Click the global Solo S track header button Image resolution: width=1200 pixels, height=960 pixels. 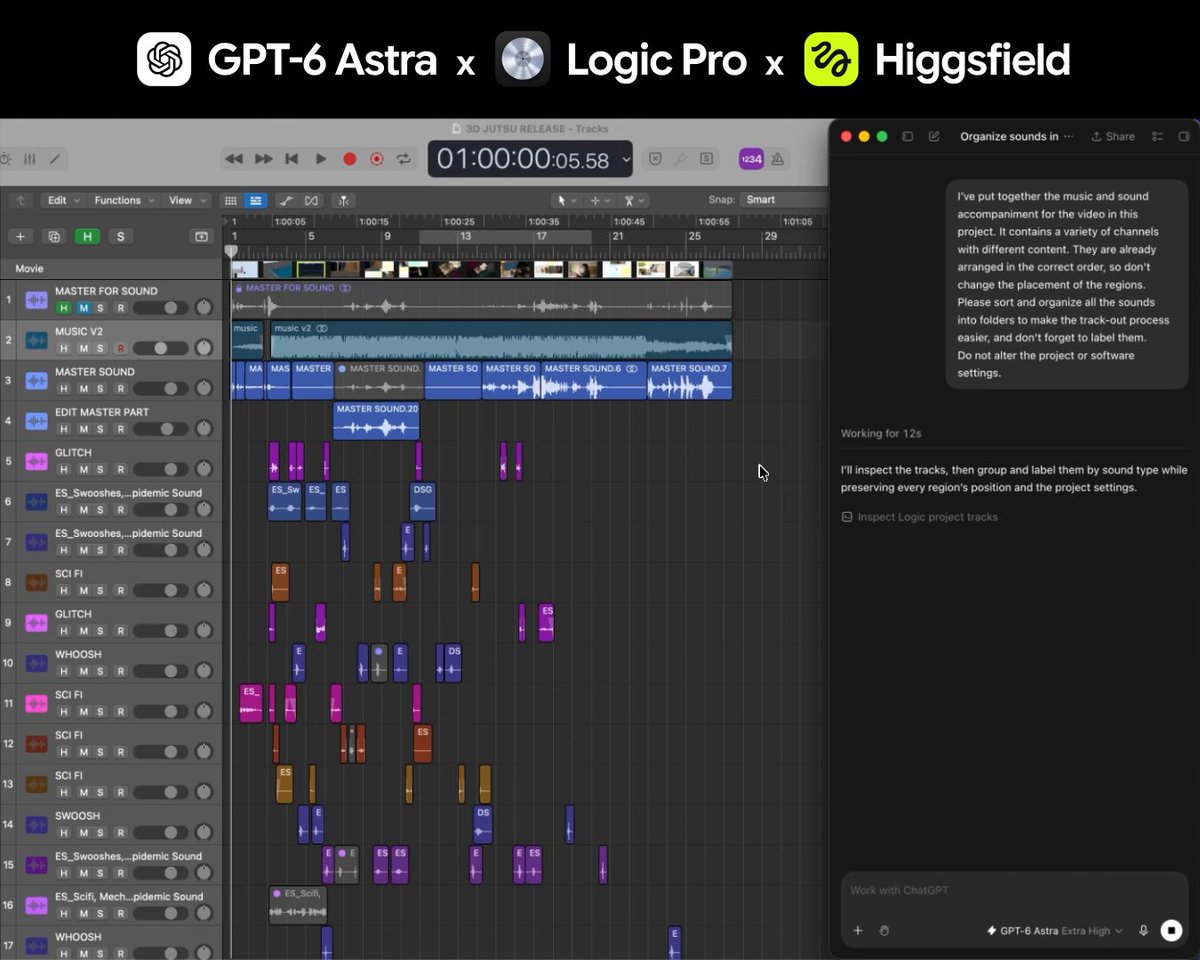[121, 237]
